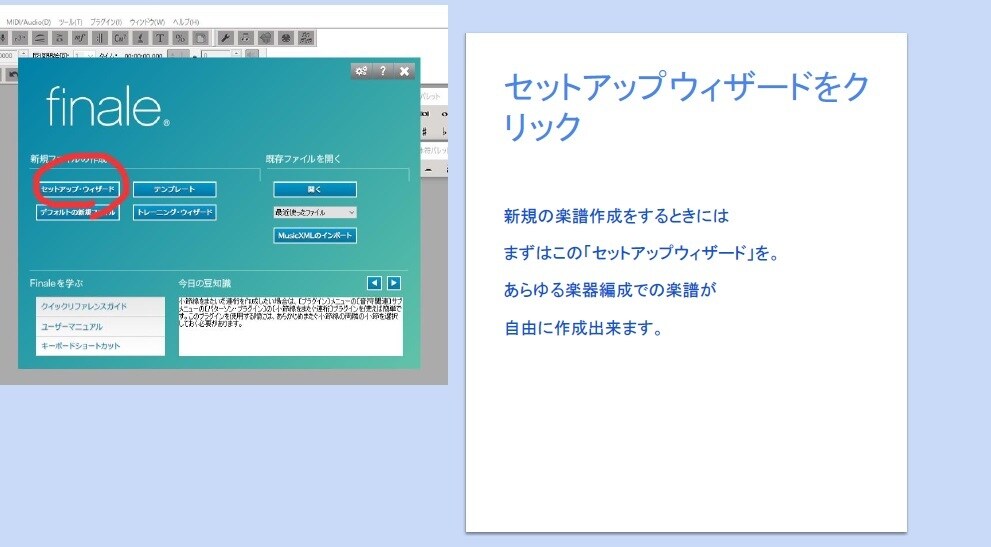Image resolution: width=991 pixels, height=547 pixels.
Task: Select the Resize (%) tool
Action: [x=180, y=38]
